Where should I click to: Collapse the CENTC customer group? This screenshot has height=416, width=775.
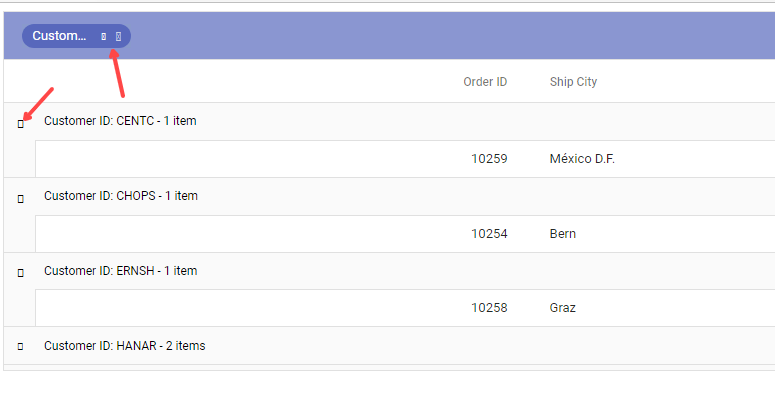click(x=21, y=123)
